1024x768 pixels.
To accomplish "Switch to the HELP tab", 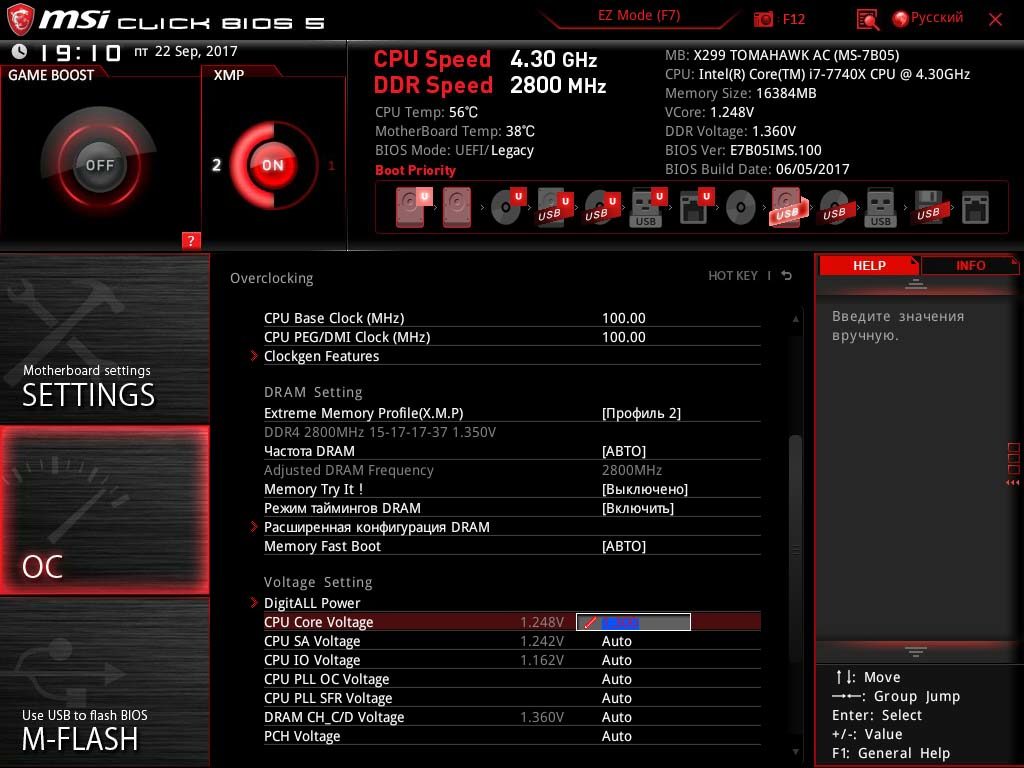I will click(x=869, y=265).
